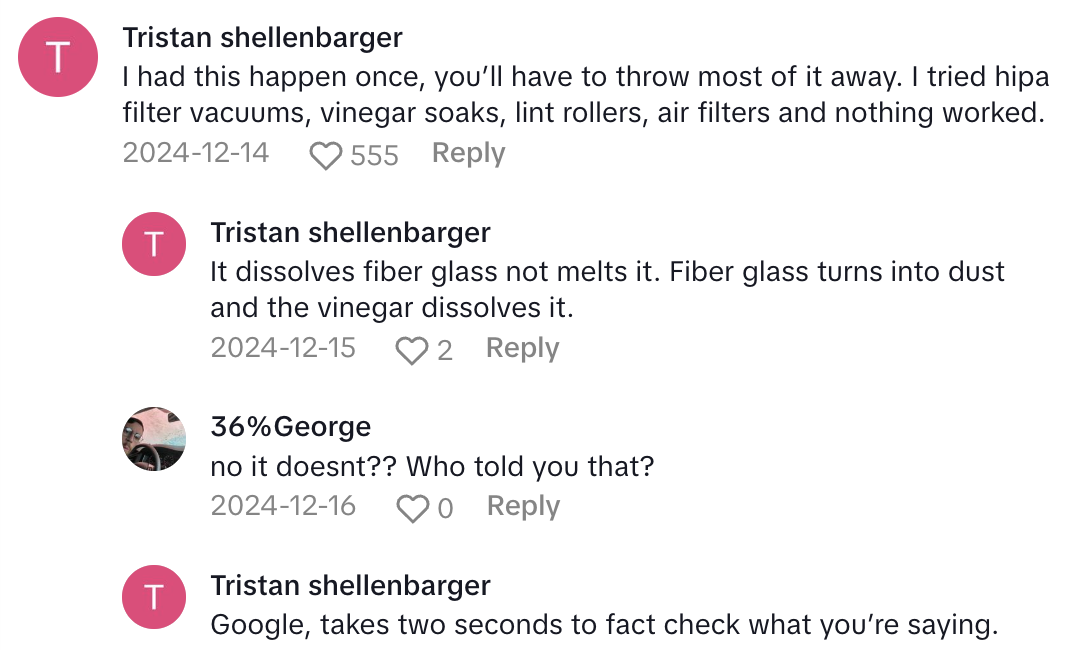
Task: Reply to the 2024-12-15 comment
Action: click(x=522, y=348)
